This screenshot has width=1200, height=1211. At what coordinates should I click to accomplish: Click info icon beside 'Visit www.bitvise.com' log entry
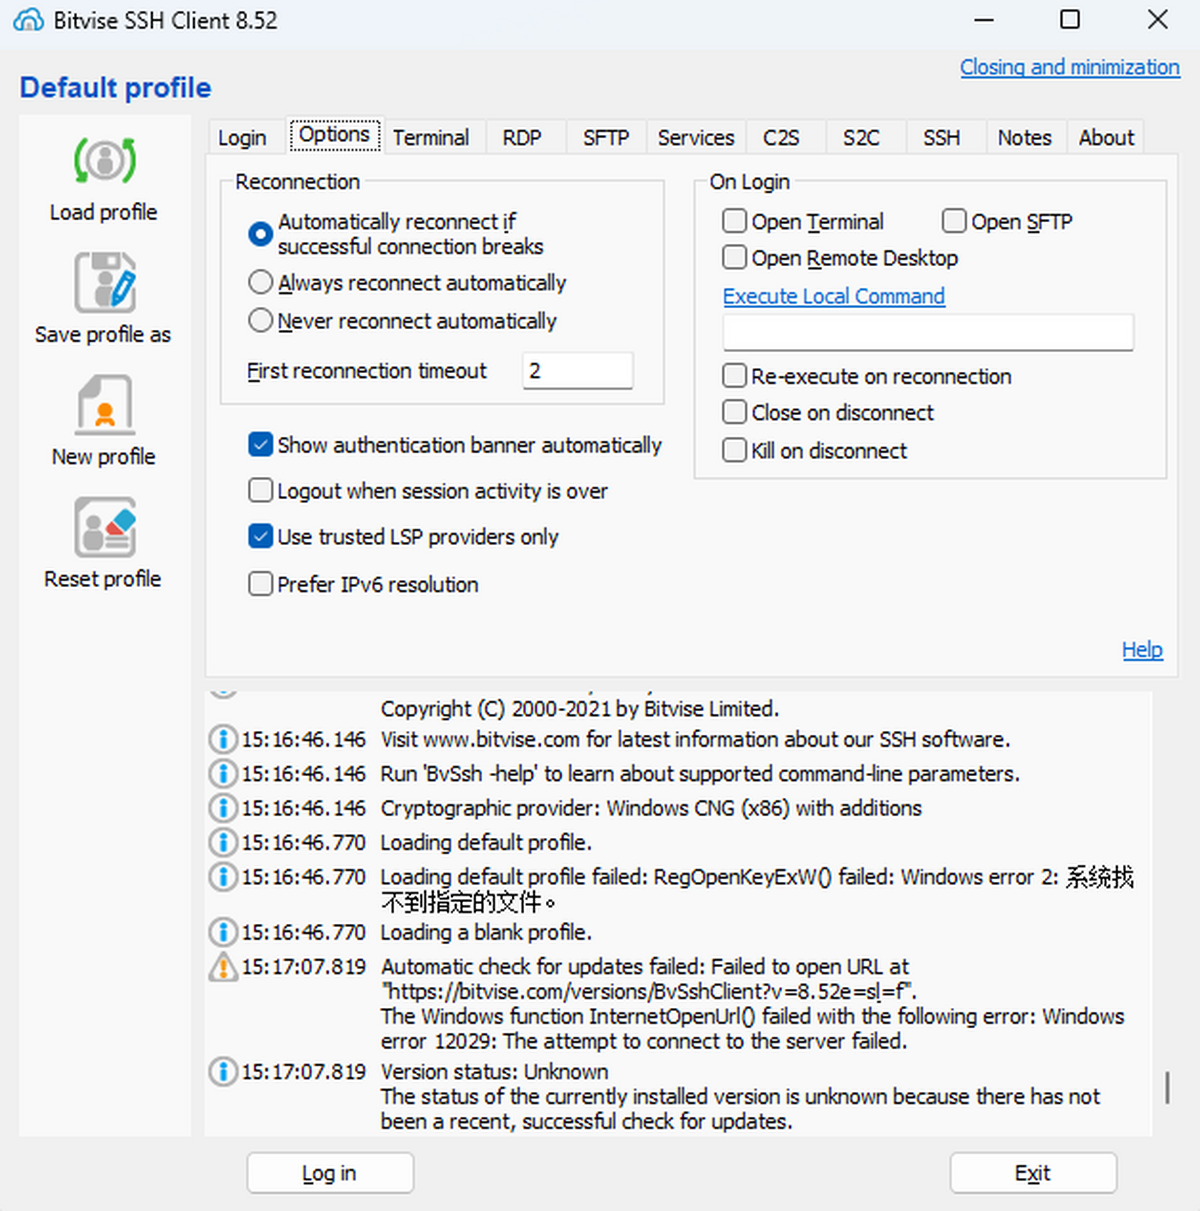pyautogui.click(x=222, y=740)
